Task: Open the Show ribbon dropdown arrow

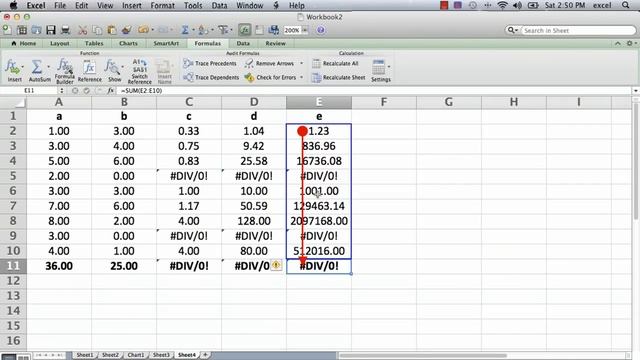Action: (122, 67)
